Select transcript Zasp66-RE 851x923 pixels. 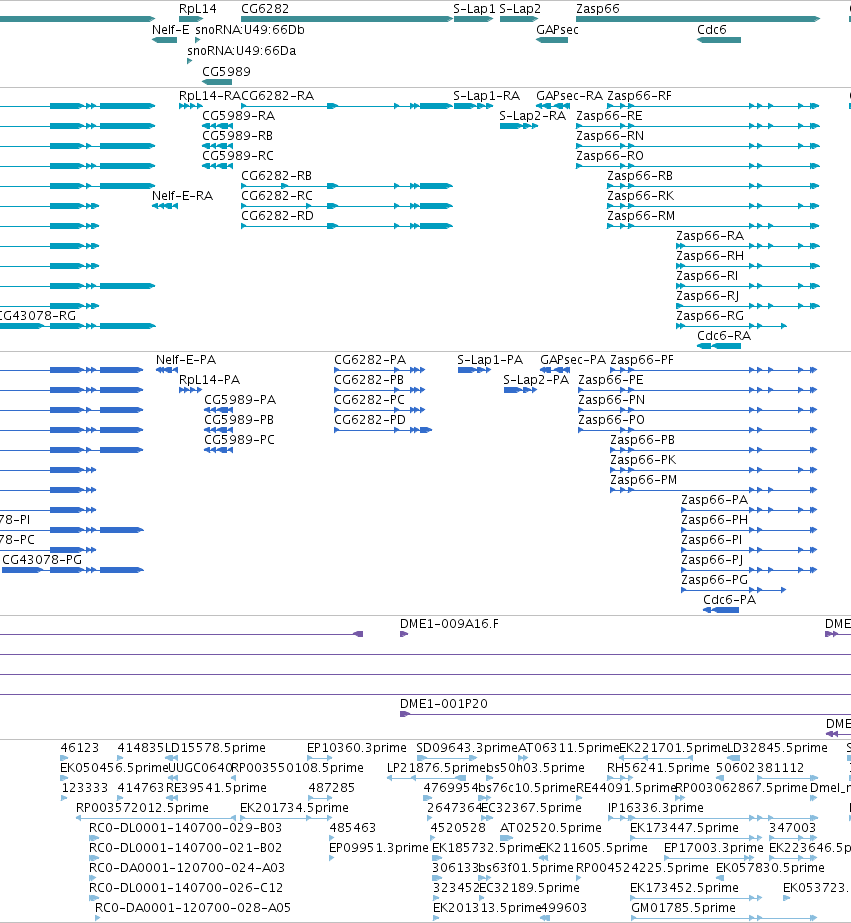[609, 116]
